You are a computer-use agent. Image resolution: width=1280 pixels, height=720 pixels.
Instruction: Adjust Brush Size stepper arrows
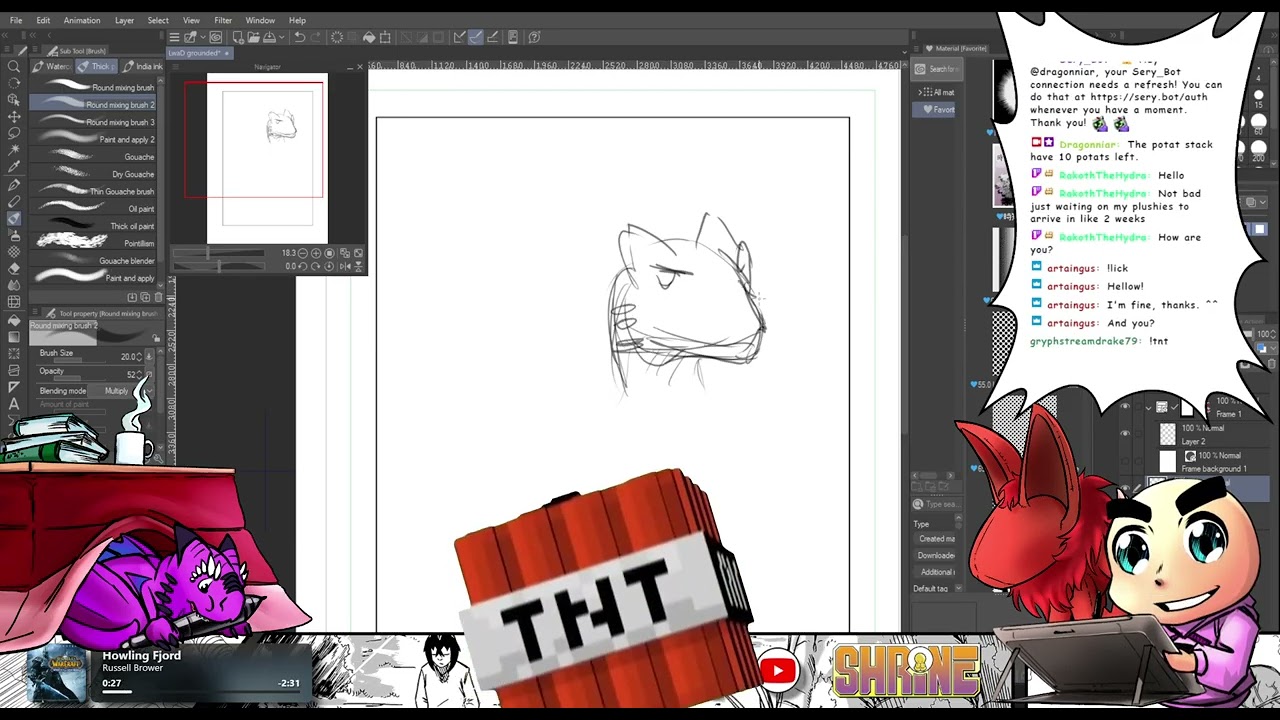point(139,357)
